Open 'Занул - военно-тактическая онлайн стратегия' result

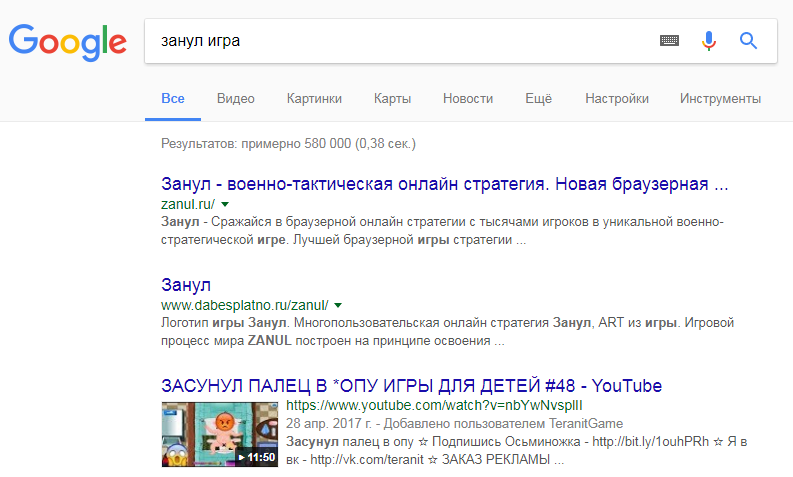pos(445,184)
